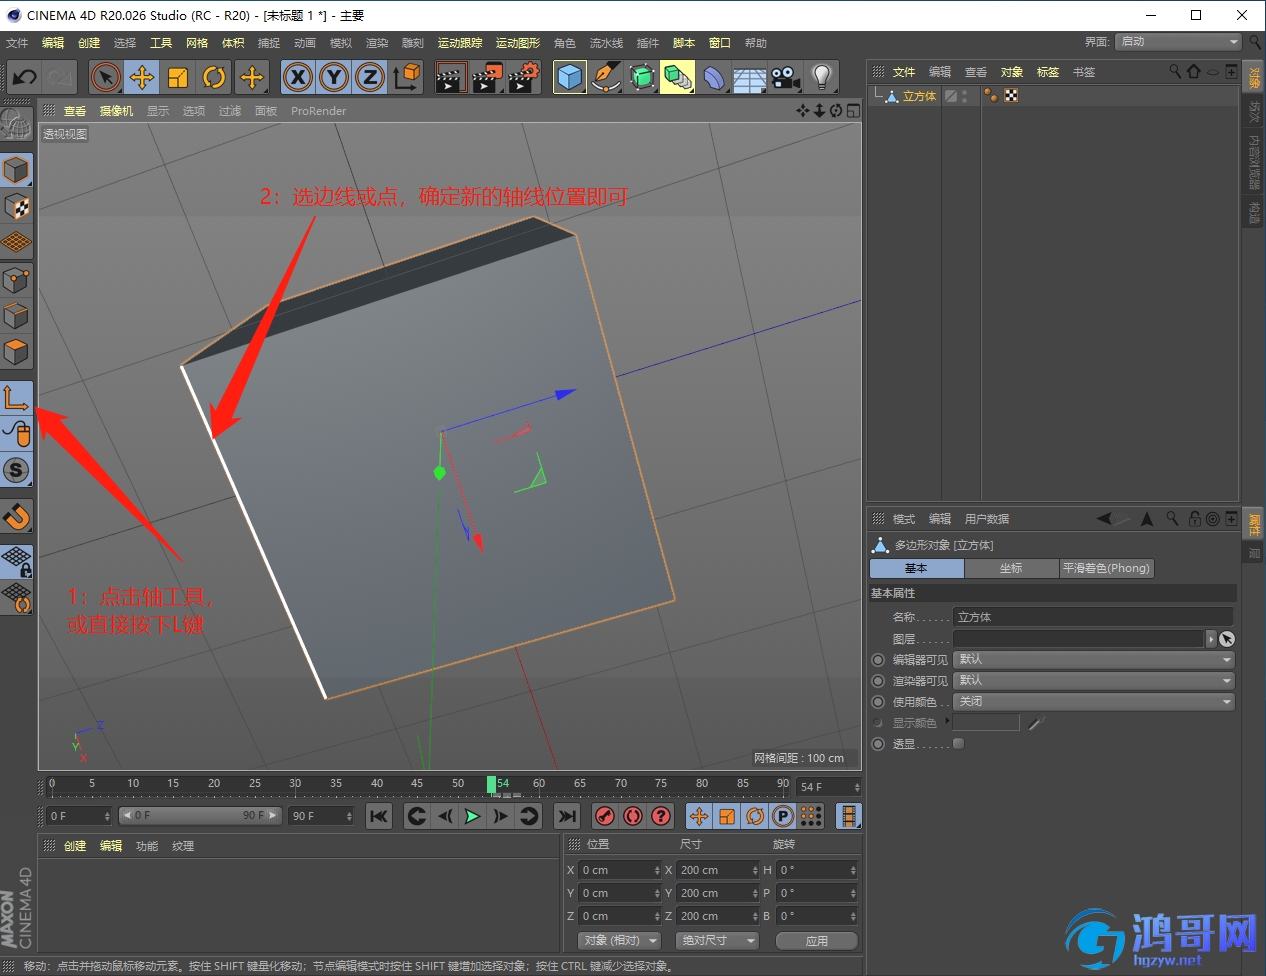Click the floor environment icon
The width and height of the screenshot is (1266, 976).
click(x=749, y=77)
